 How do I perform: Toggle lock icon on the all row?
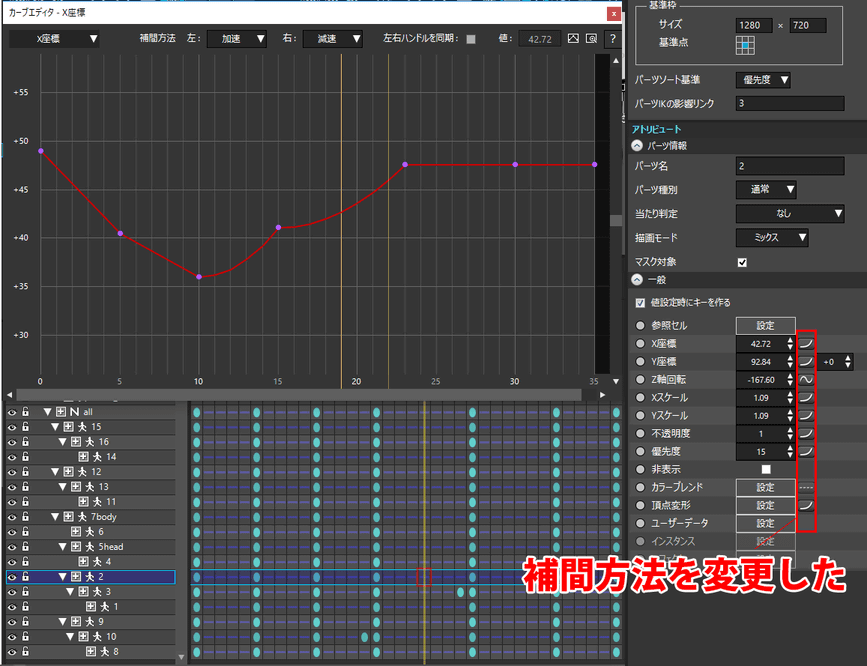coord(25,412)
